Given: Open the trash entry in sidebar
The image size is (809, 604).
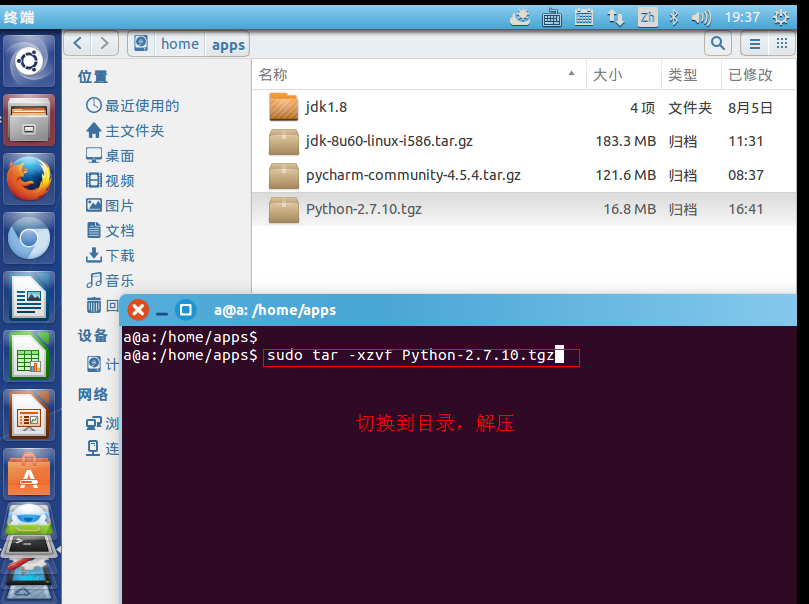Looking at the screenshot, I should pyautogui.click(x=102, y=305).
